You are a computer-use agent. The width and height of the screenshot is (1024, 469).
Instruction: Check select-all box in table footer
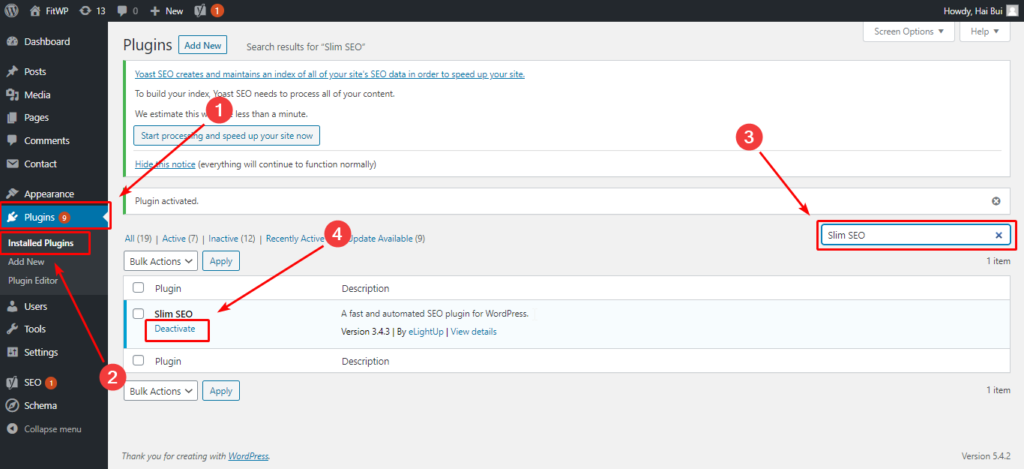click(x=138, y=360)
